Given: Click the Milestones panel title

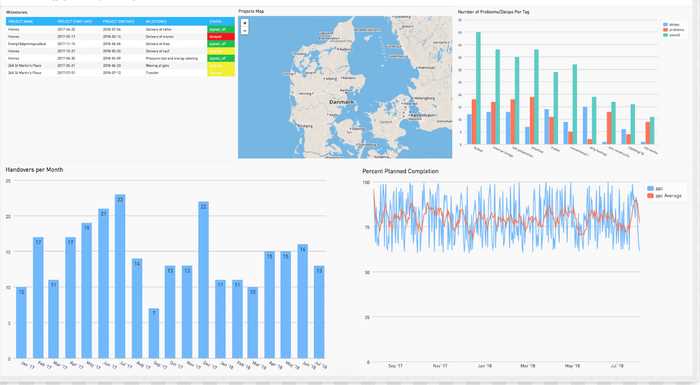Looking at the screenshot, I should pos(17,13).
